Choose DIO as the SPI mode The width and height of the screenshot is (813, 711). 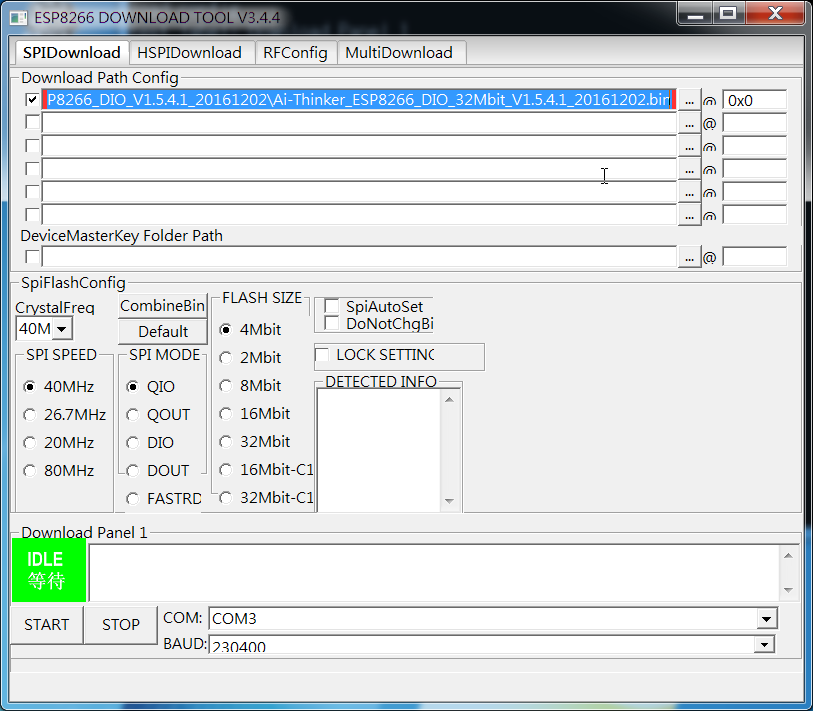tap(133, 443)
